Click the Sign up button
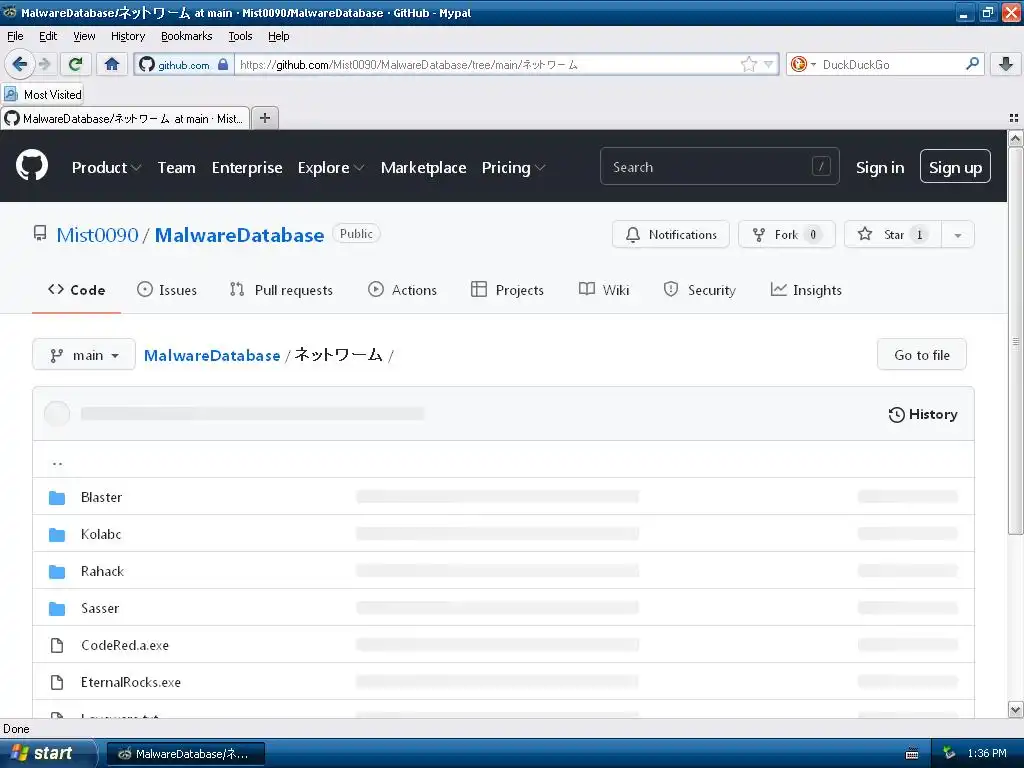This screenshot has height=768, width=1024. point(955,167)
